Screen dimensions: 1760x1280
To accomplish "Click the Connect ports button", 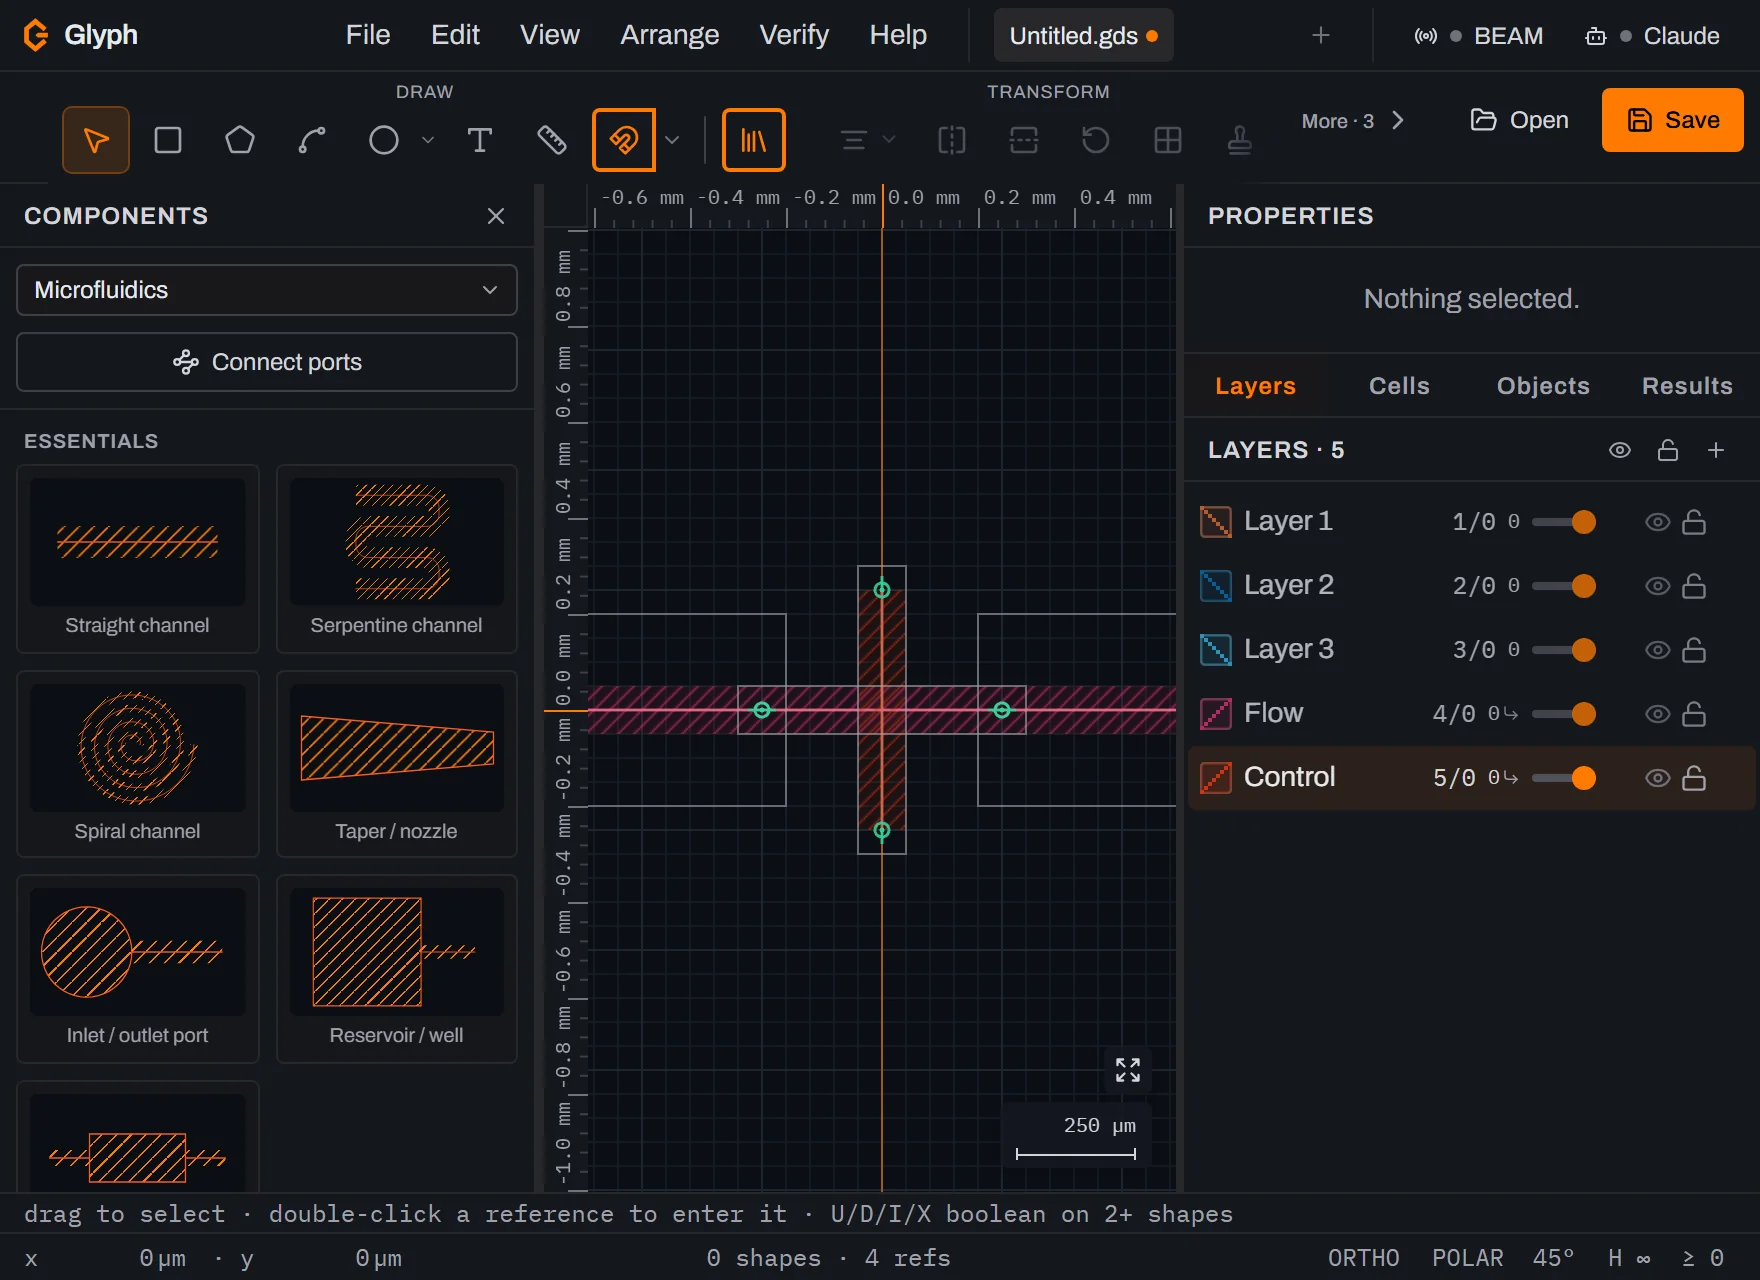I will point(267,362).
